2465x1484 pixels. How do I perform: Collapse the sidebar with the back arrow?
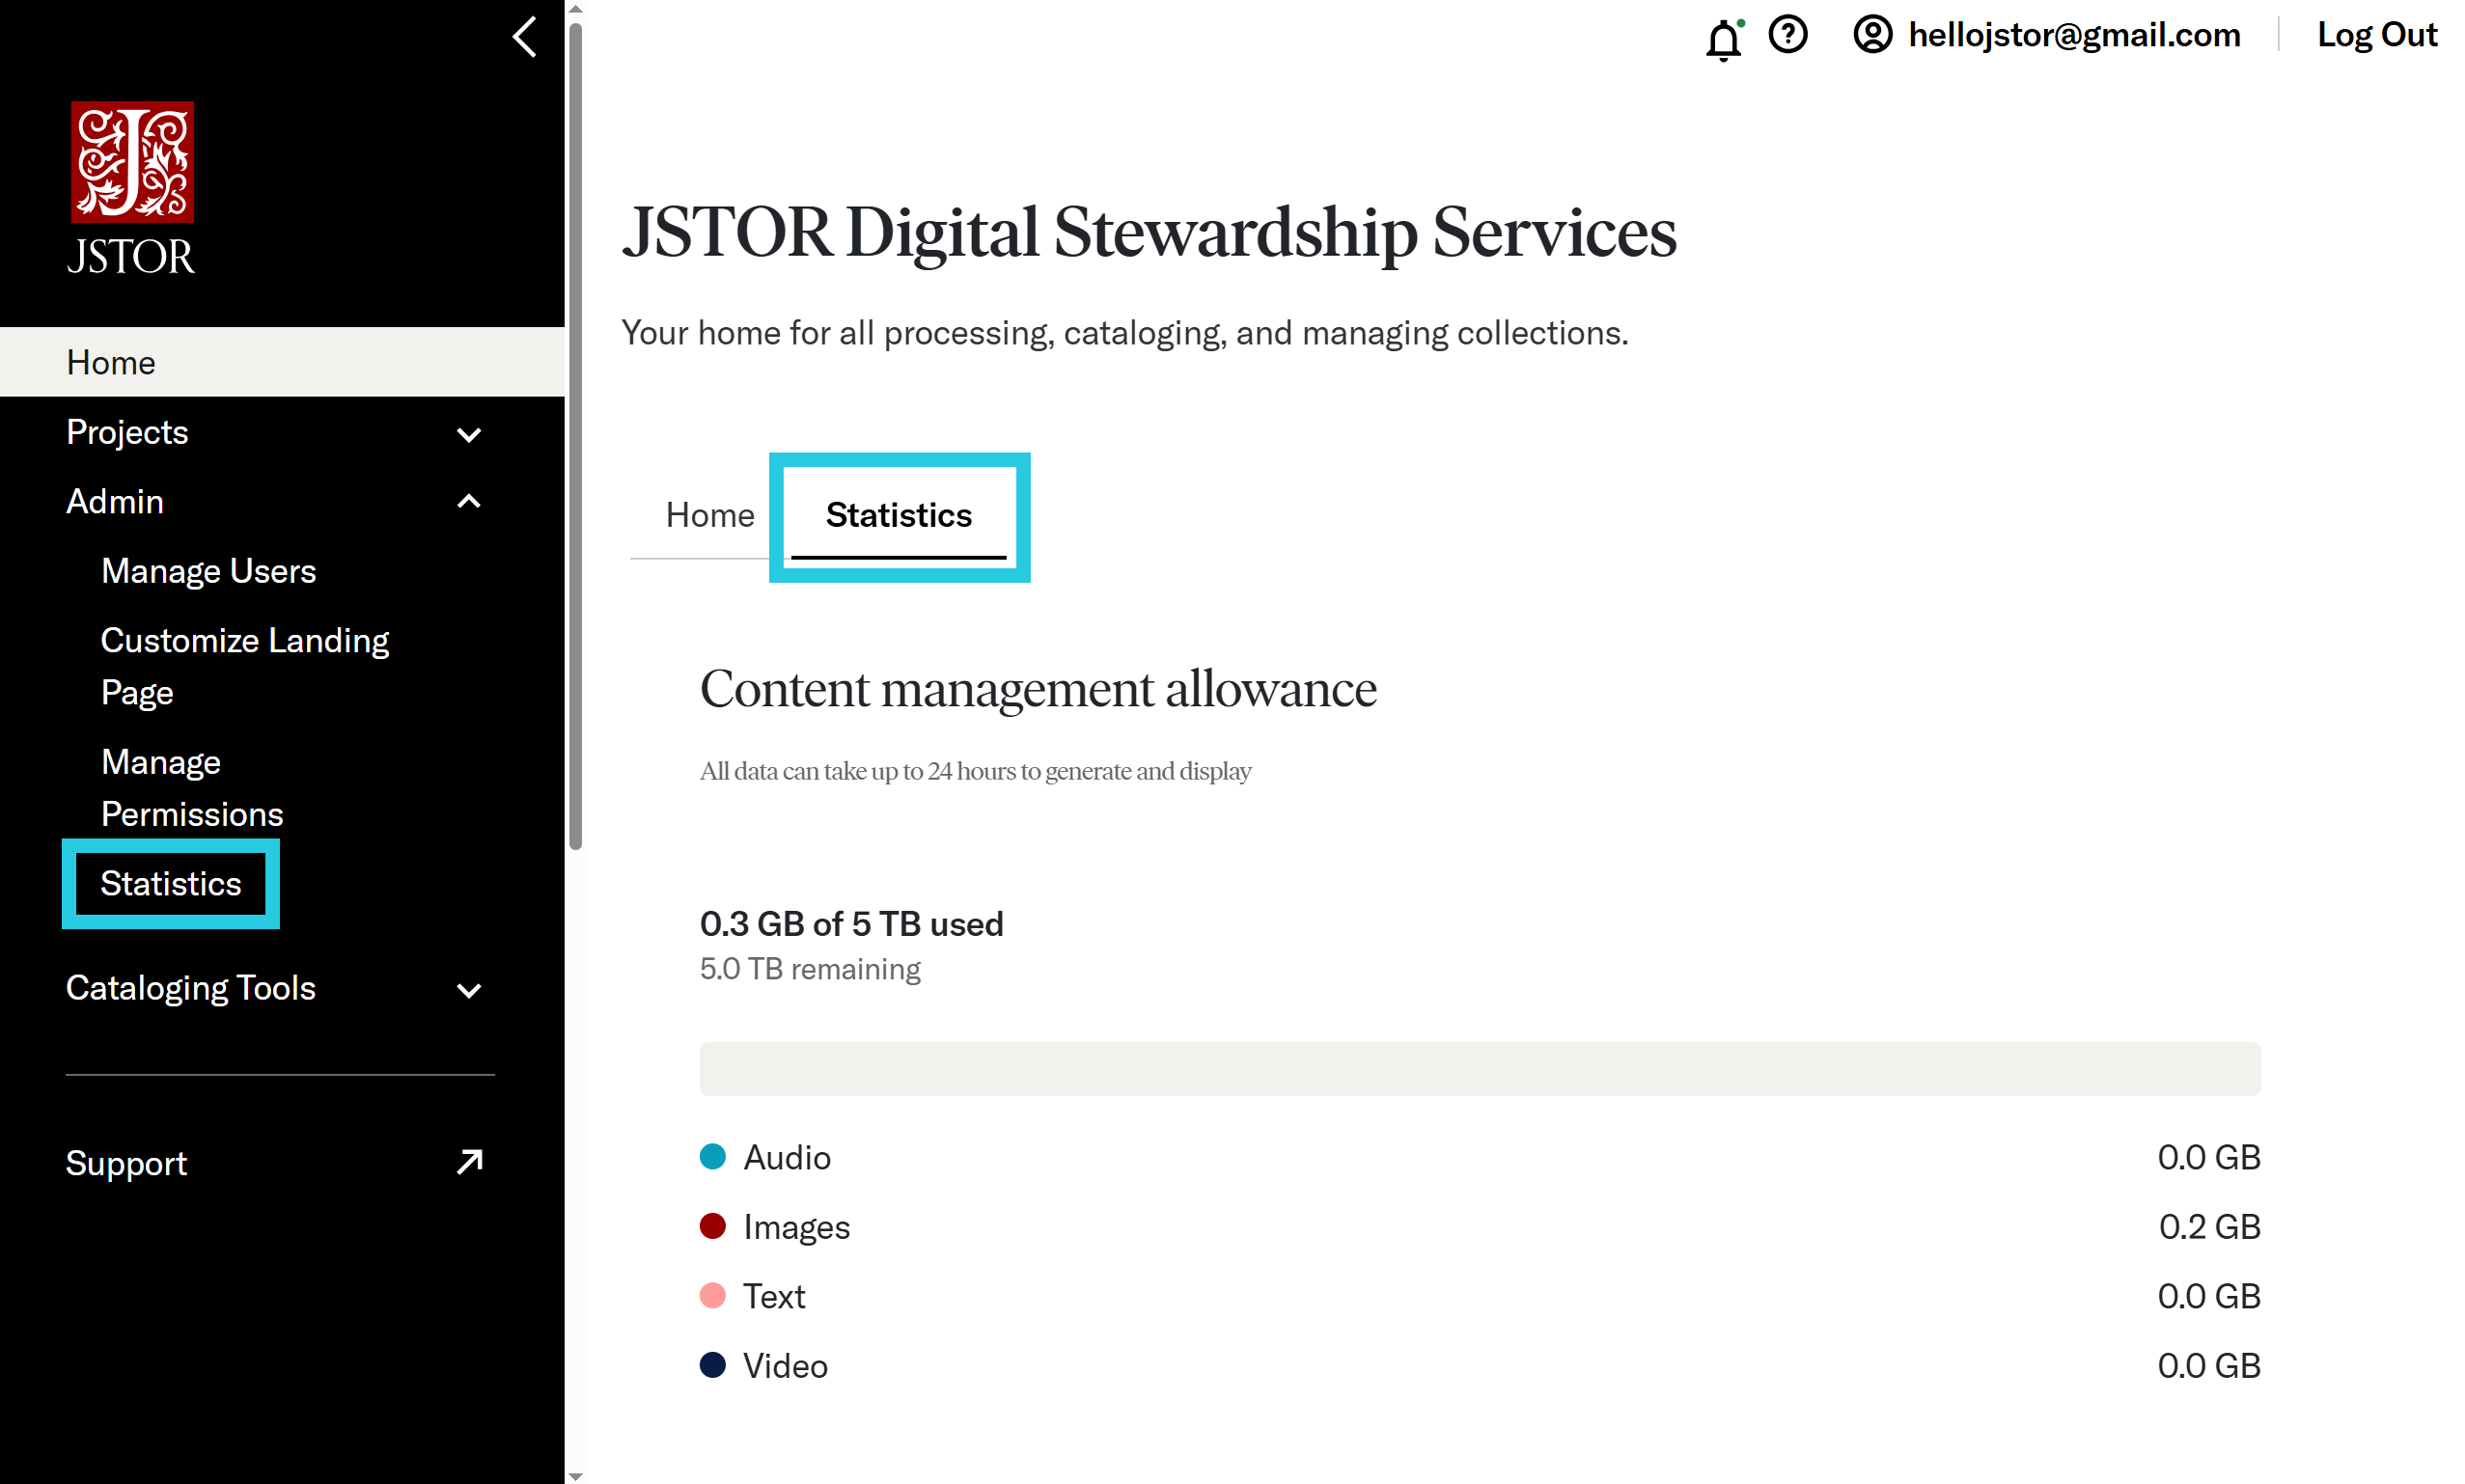pyautogui.click(x=524, y=37)
